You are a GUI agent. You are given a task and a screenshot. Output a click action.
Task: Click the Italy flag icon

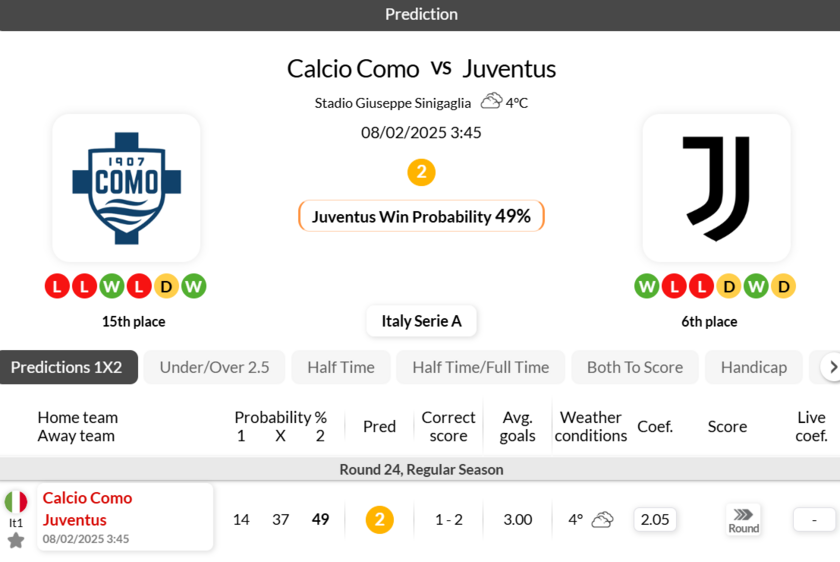point(16,502)
